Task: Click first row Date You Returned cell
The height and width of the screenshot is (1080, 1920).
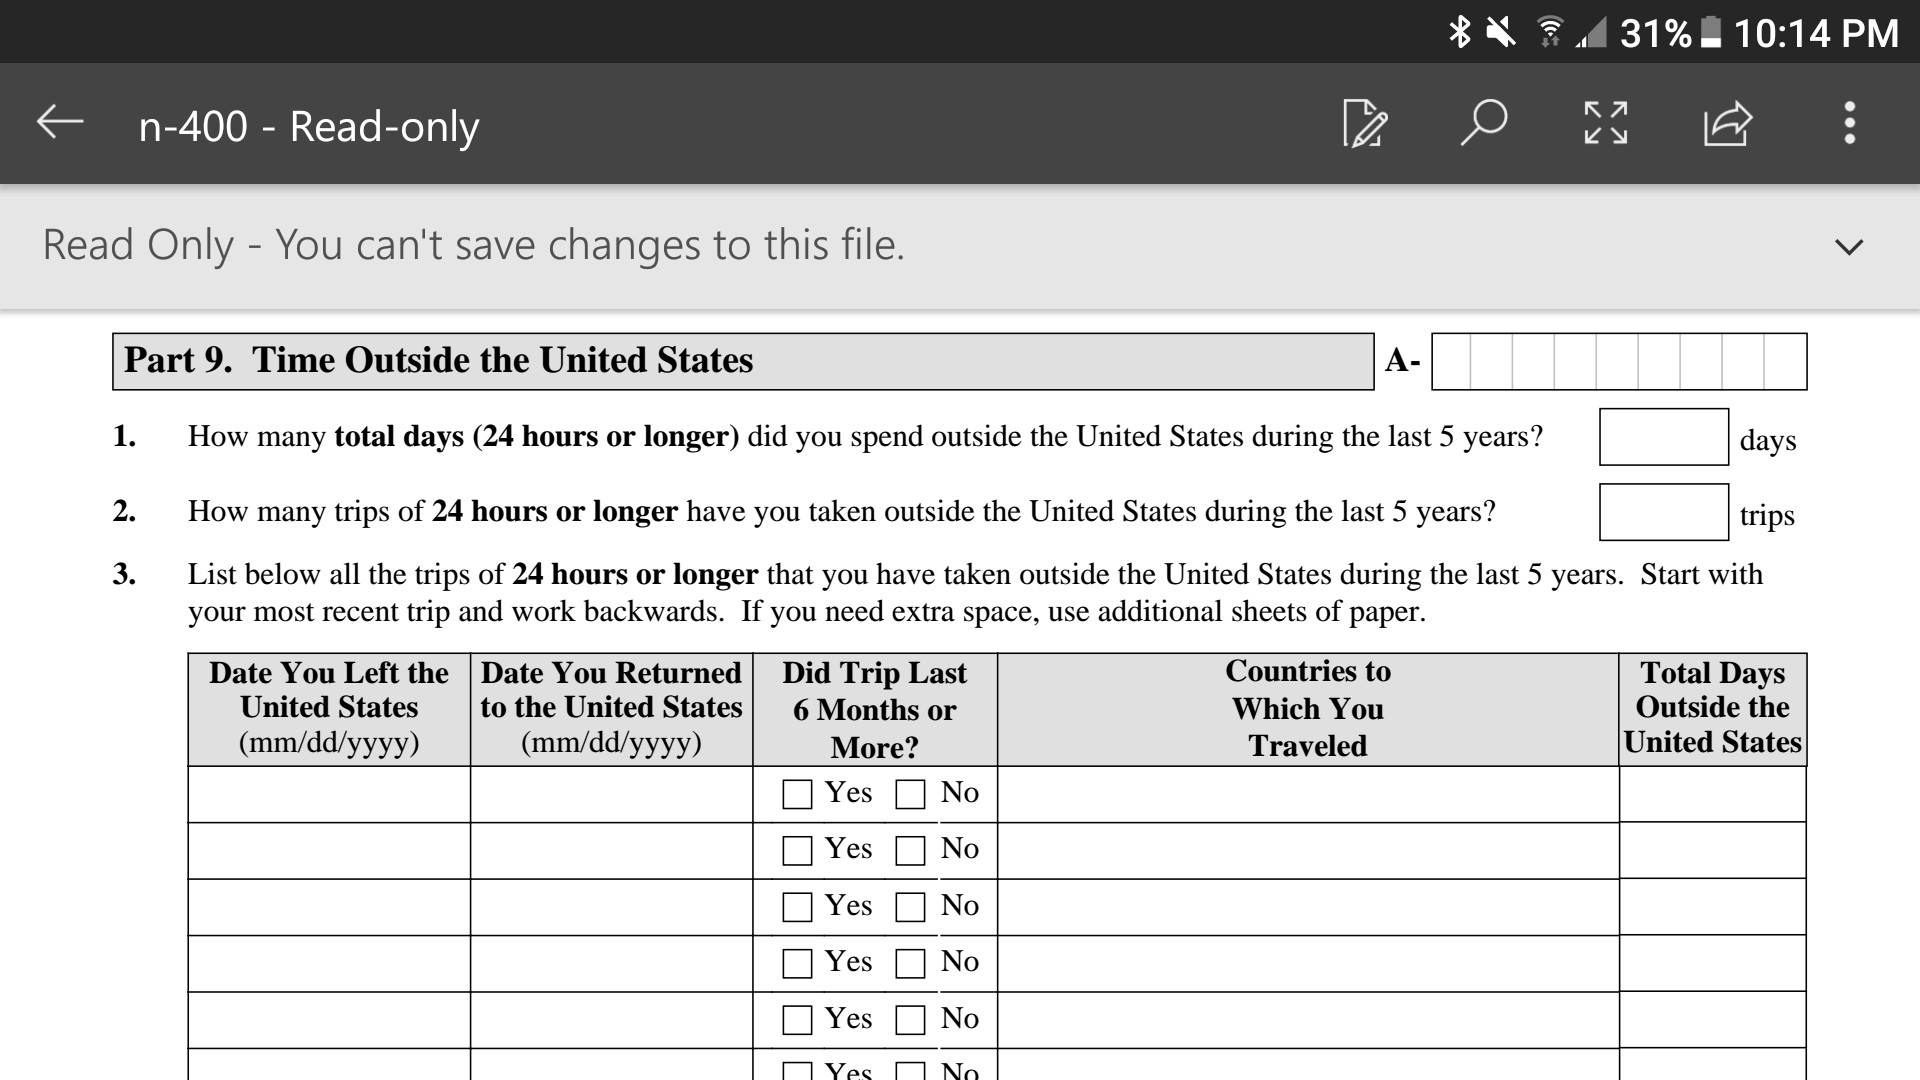Action: pyautogui.click(x=612, y=795)
